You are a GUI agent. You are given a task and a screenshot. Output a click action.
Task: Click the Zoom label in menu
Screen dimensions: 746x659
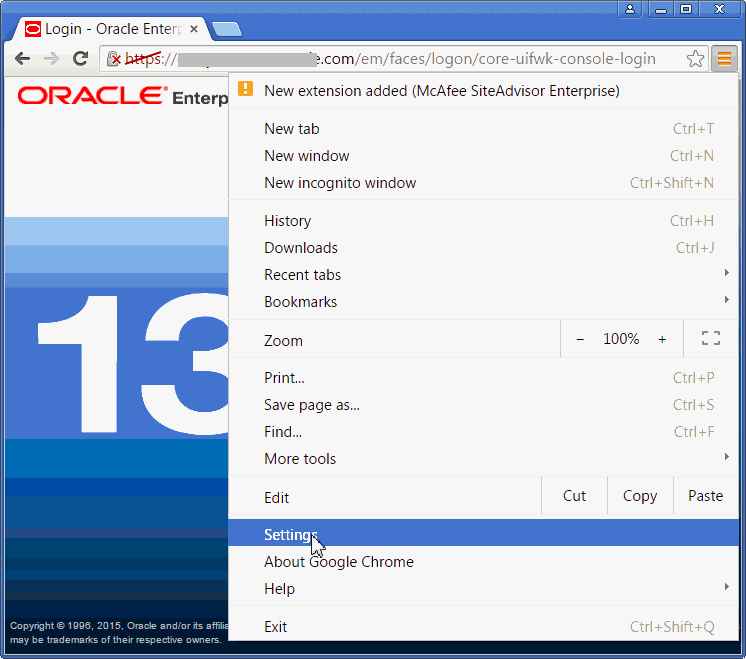click(284, 341)
